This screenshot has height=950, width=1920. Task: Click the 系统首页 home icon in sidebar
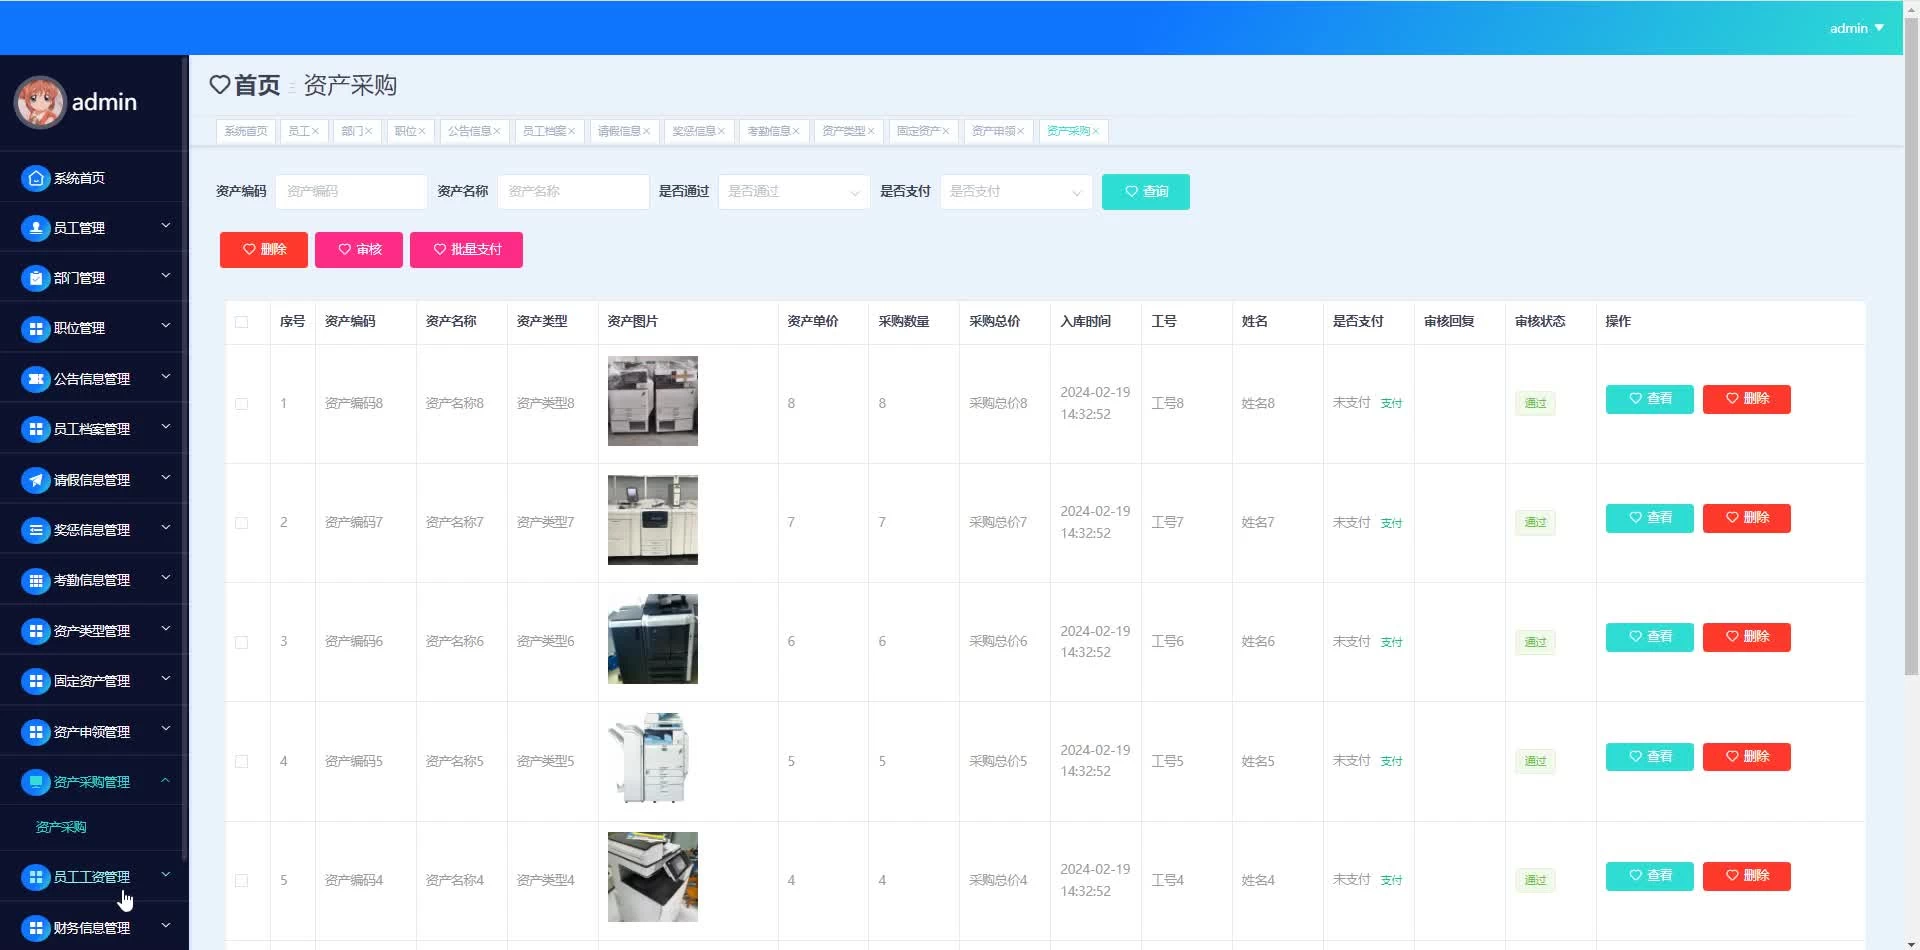tap(36, 178)
